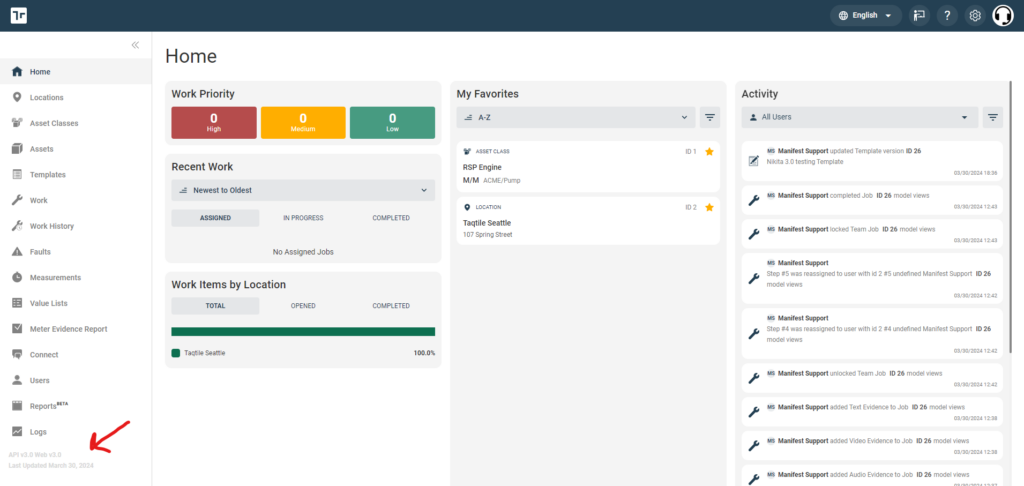Open the Taqtile Seattle location card
1024x486 pixels.
click(x=588, y=221)
